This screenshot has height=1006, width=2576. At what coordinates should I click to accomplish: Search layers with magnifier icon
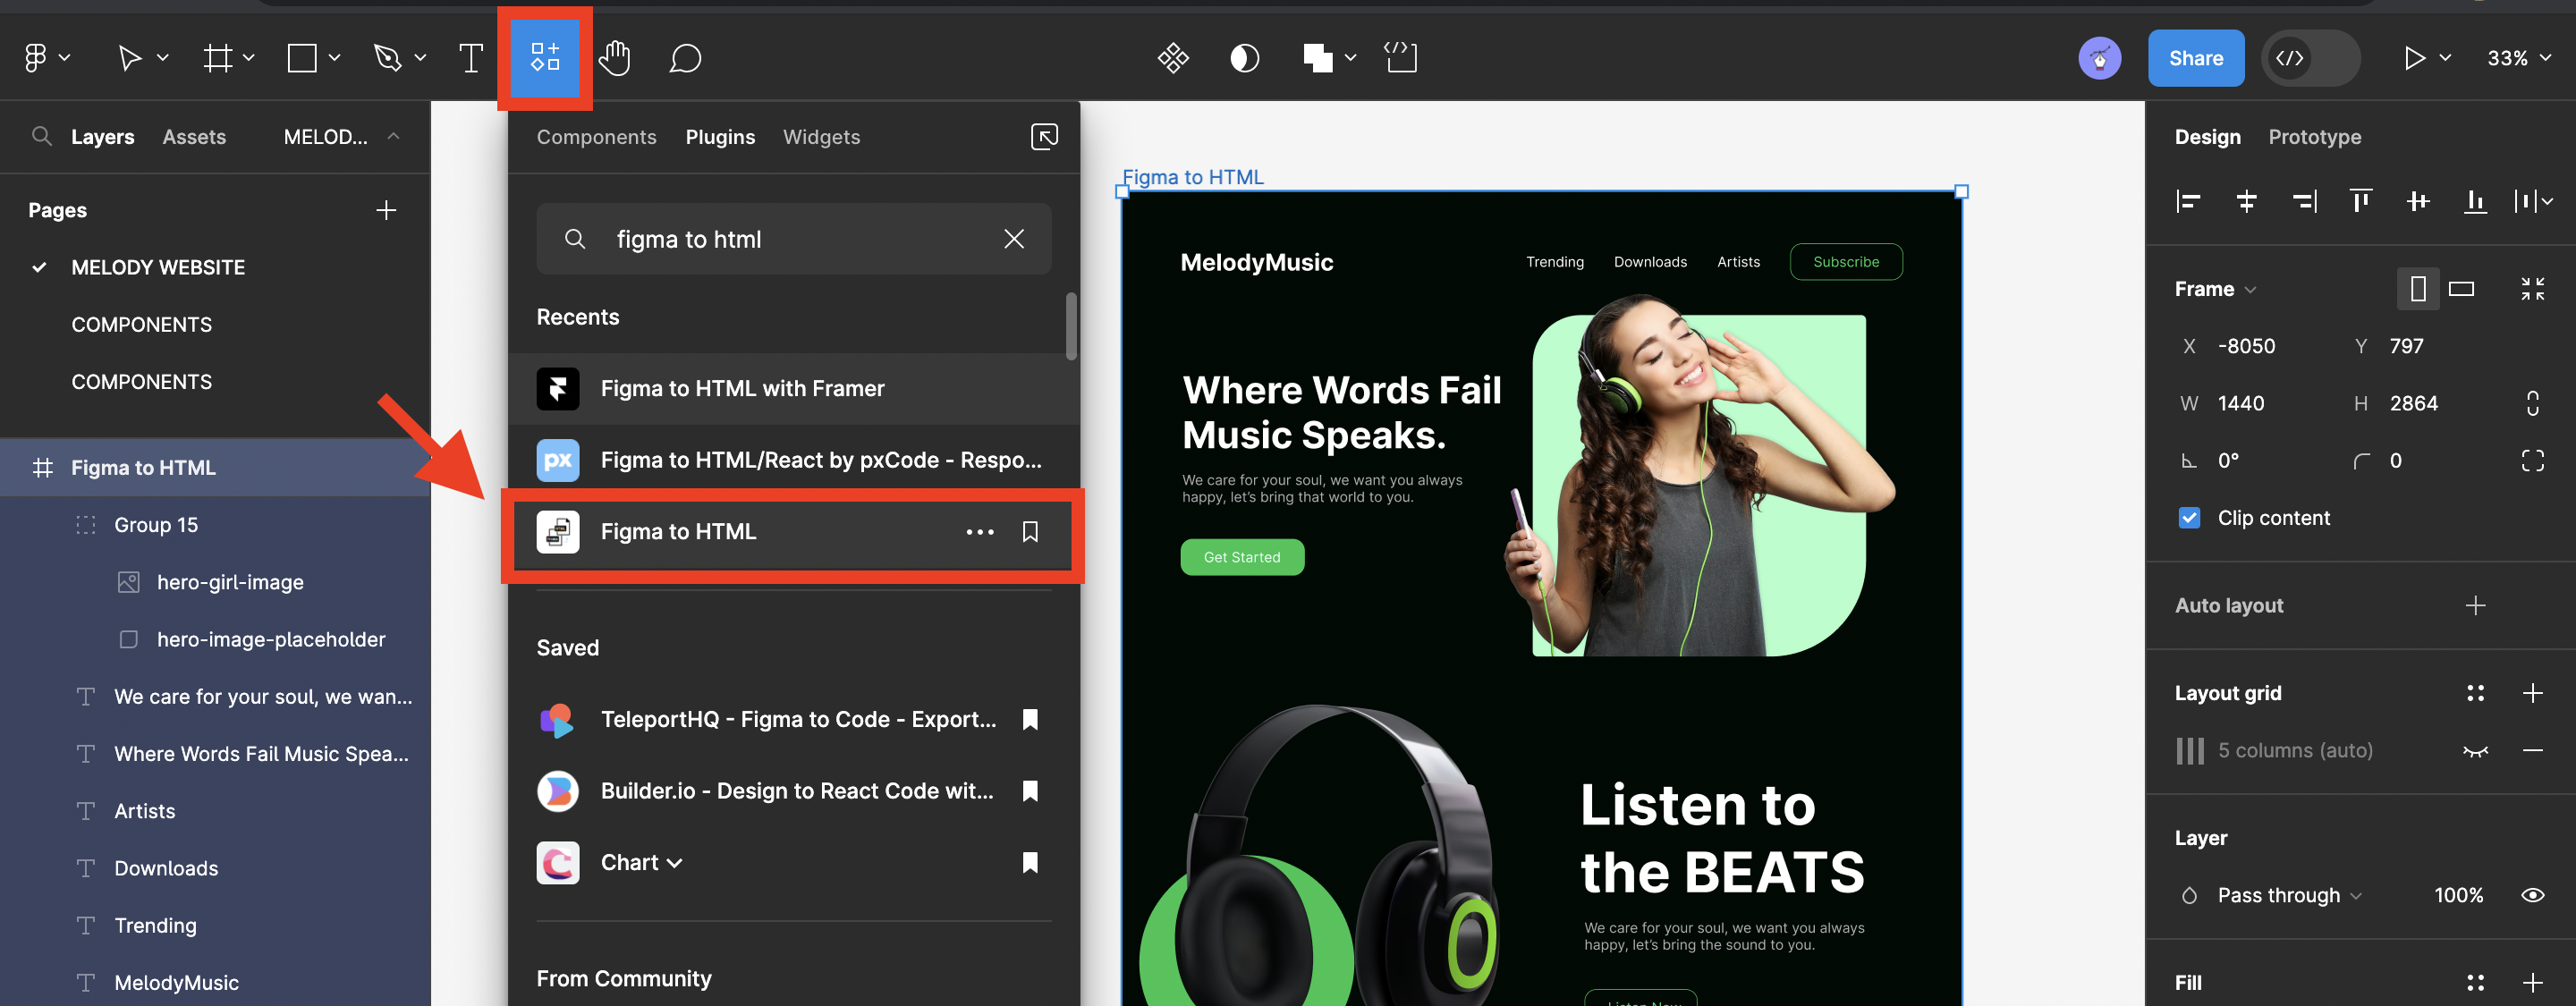(x=41, y=136)
